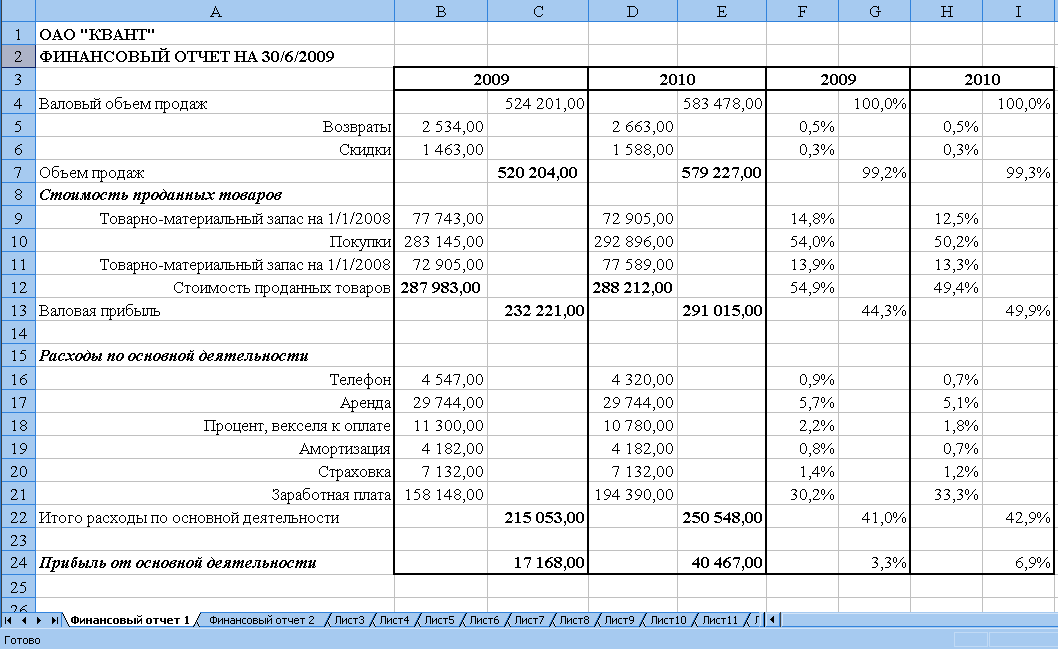The image size is (1058, 649).
Task: Click the 579 227,00 bold value
Action: click(x=721, y=172)
